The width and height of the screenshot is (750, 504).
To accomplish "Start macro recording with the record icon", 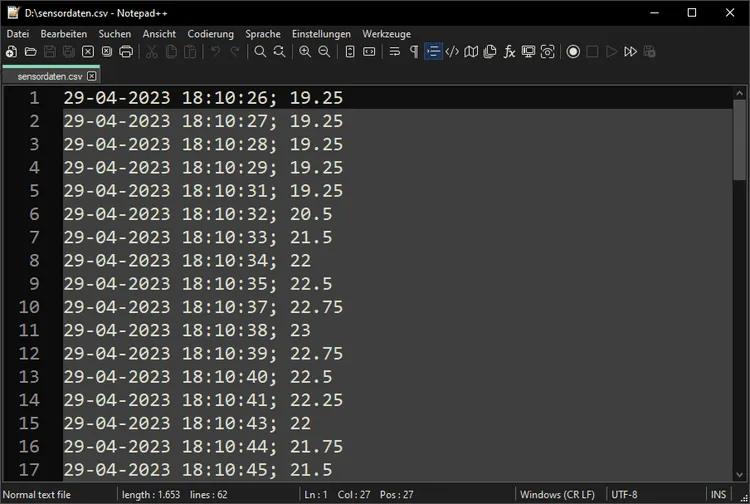I will click(x=573, y=52).
